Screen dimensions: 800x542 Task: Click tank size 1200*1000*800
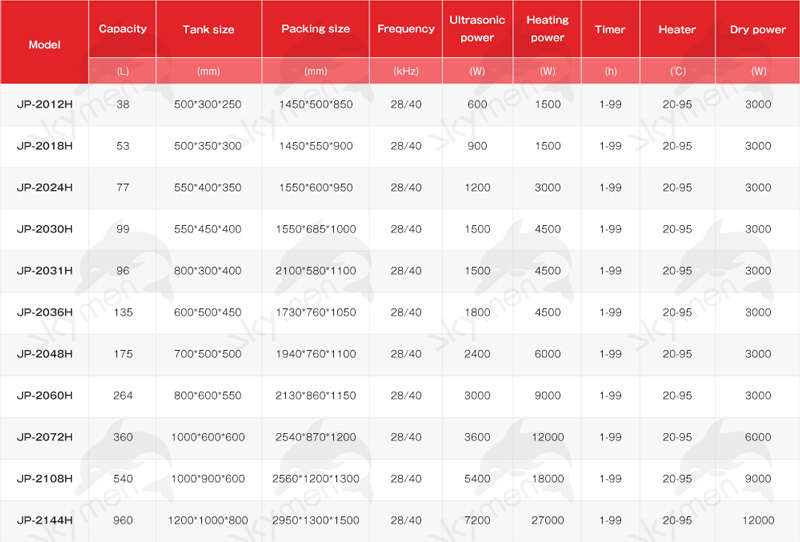(x=208, y=520)
